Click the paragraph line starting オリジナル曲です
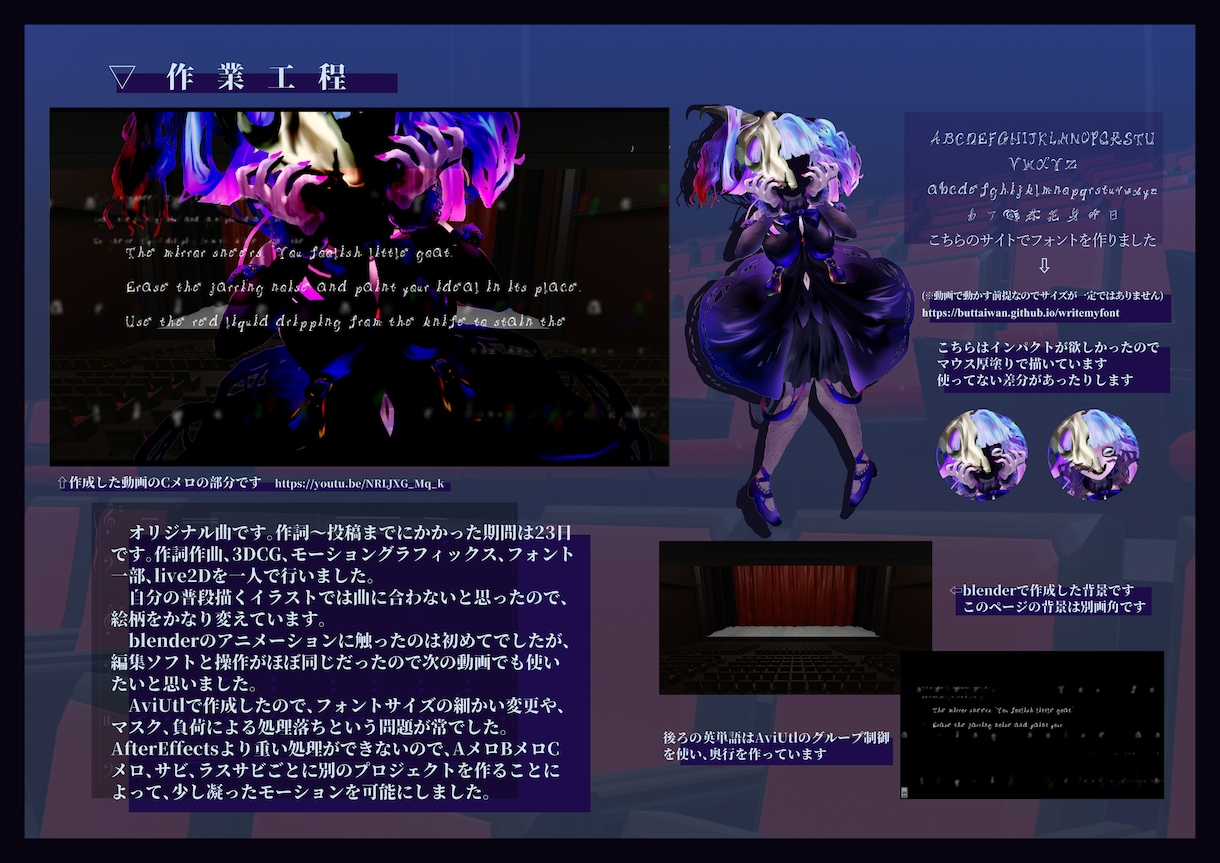Image resolution: width=1220 pixels, height=863 pixels. (350, 532)
